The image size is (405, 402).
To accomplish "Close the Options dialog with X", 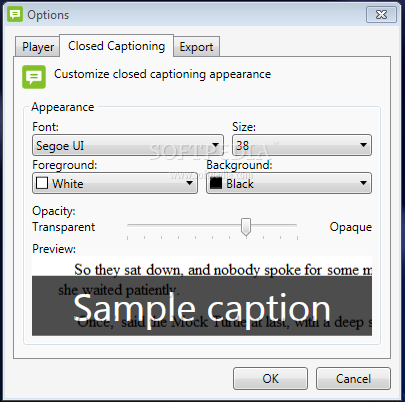I will 381,15.
